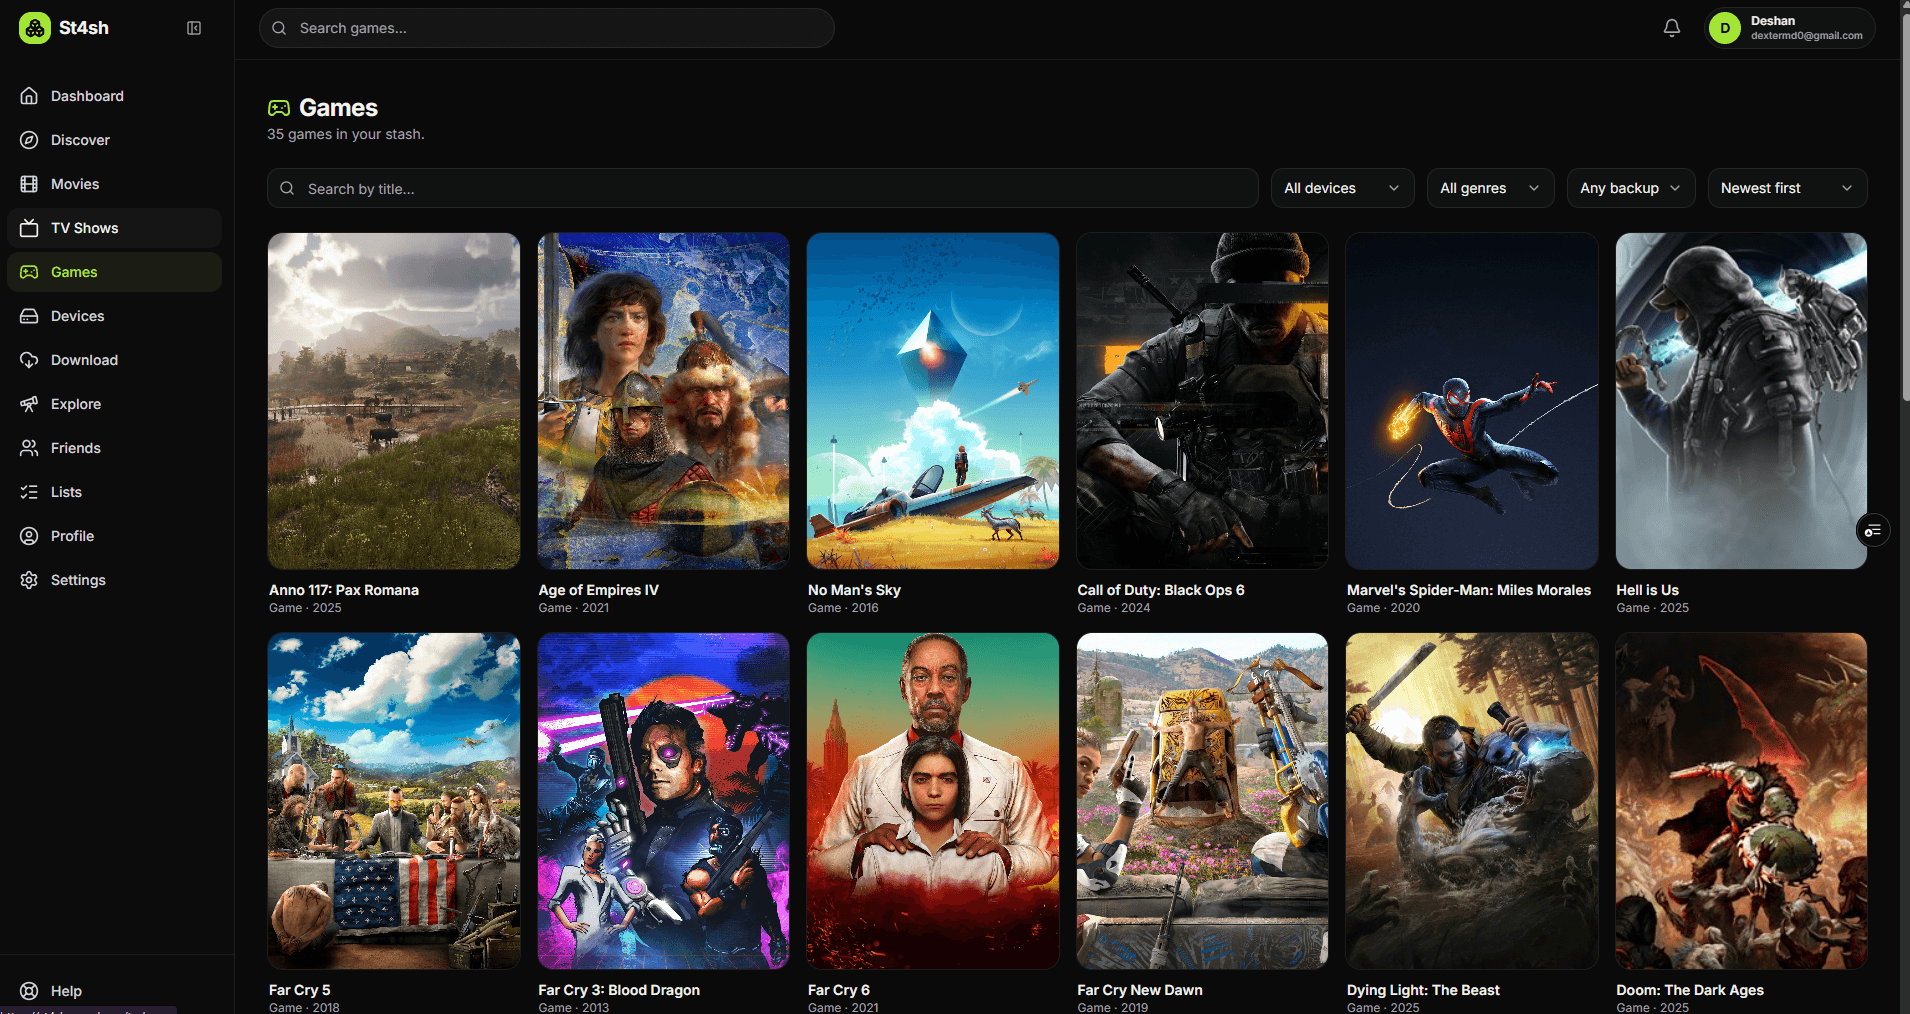Screen dimensions: 1910x1014
Task: Click the 35 games in your stash text
Action: (346, 134)
